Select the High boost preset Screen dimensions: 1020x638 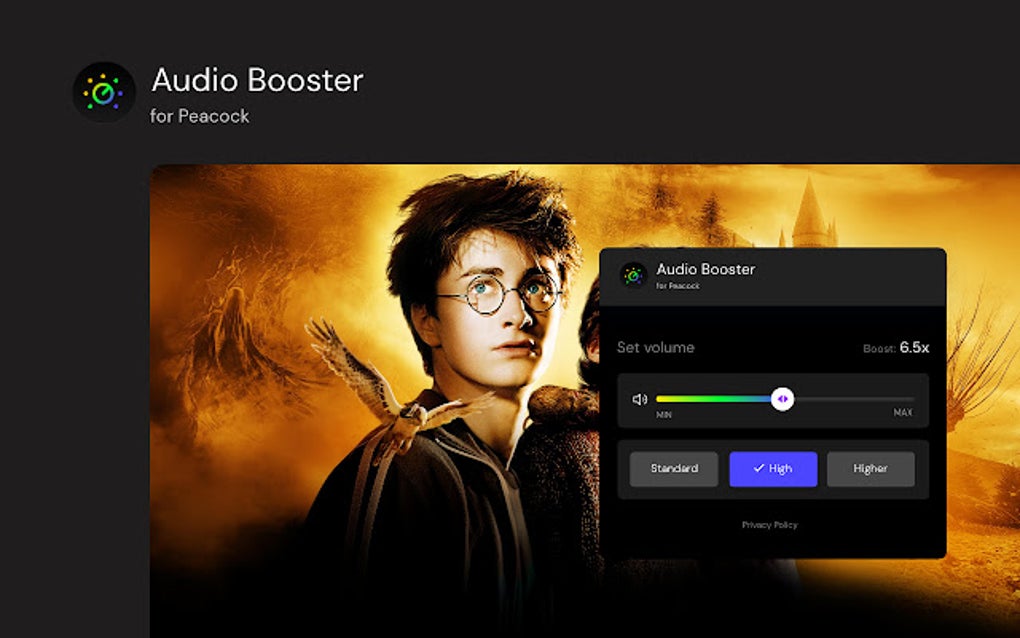(773, 469)
